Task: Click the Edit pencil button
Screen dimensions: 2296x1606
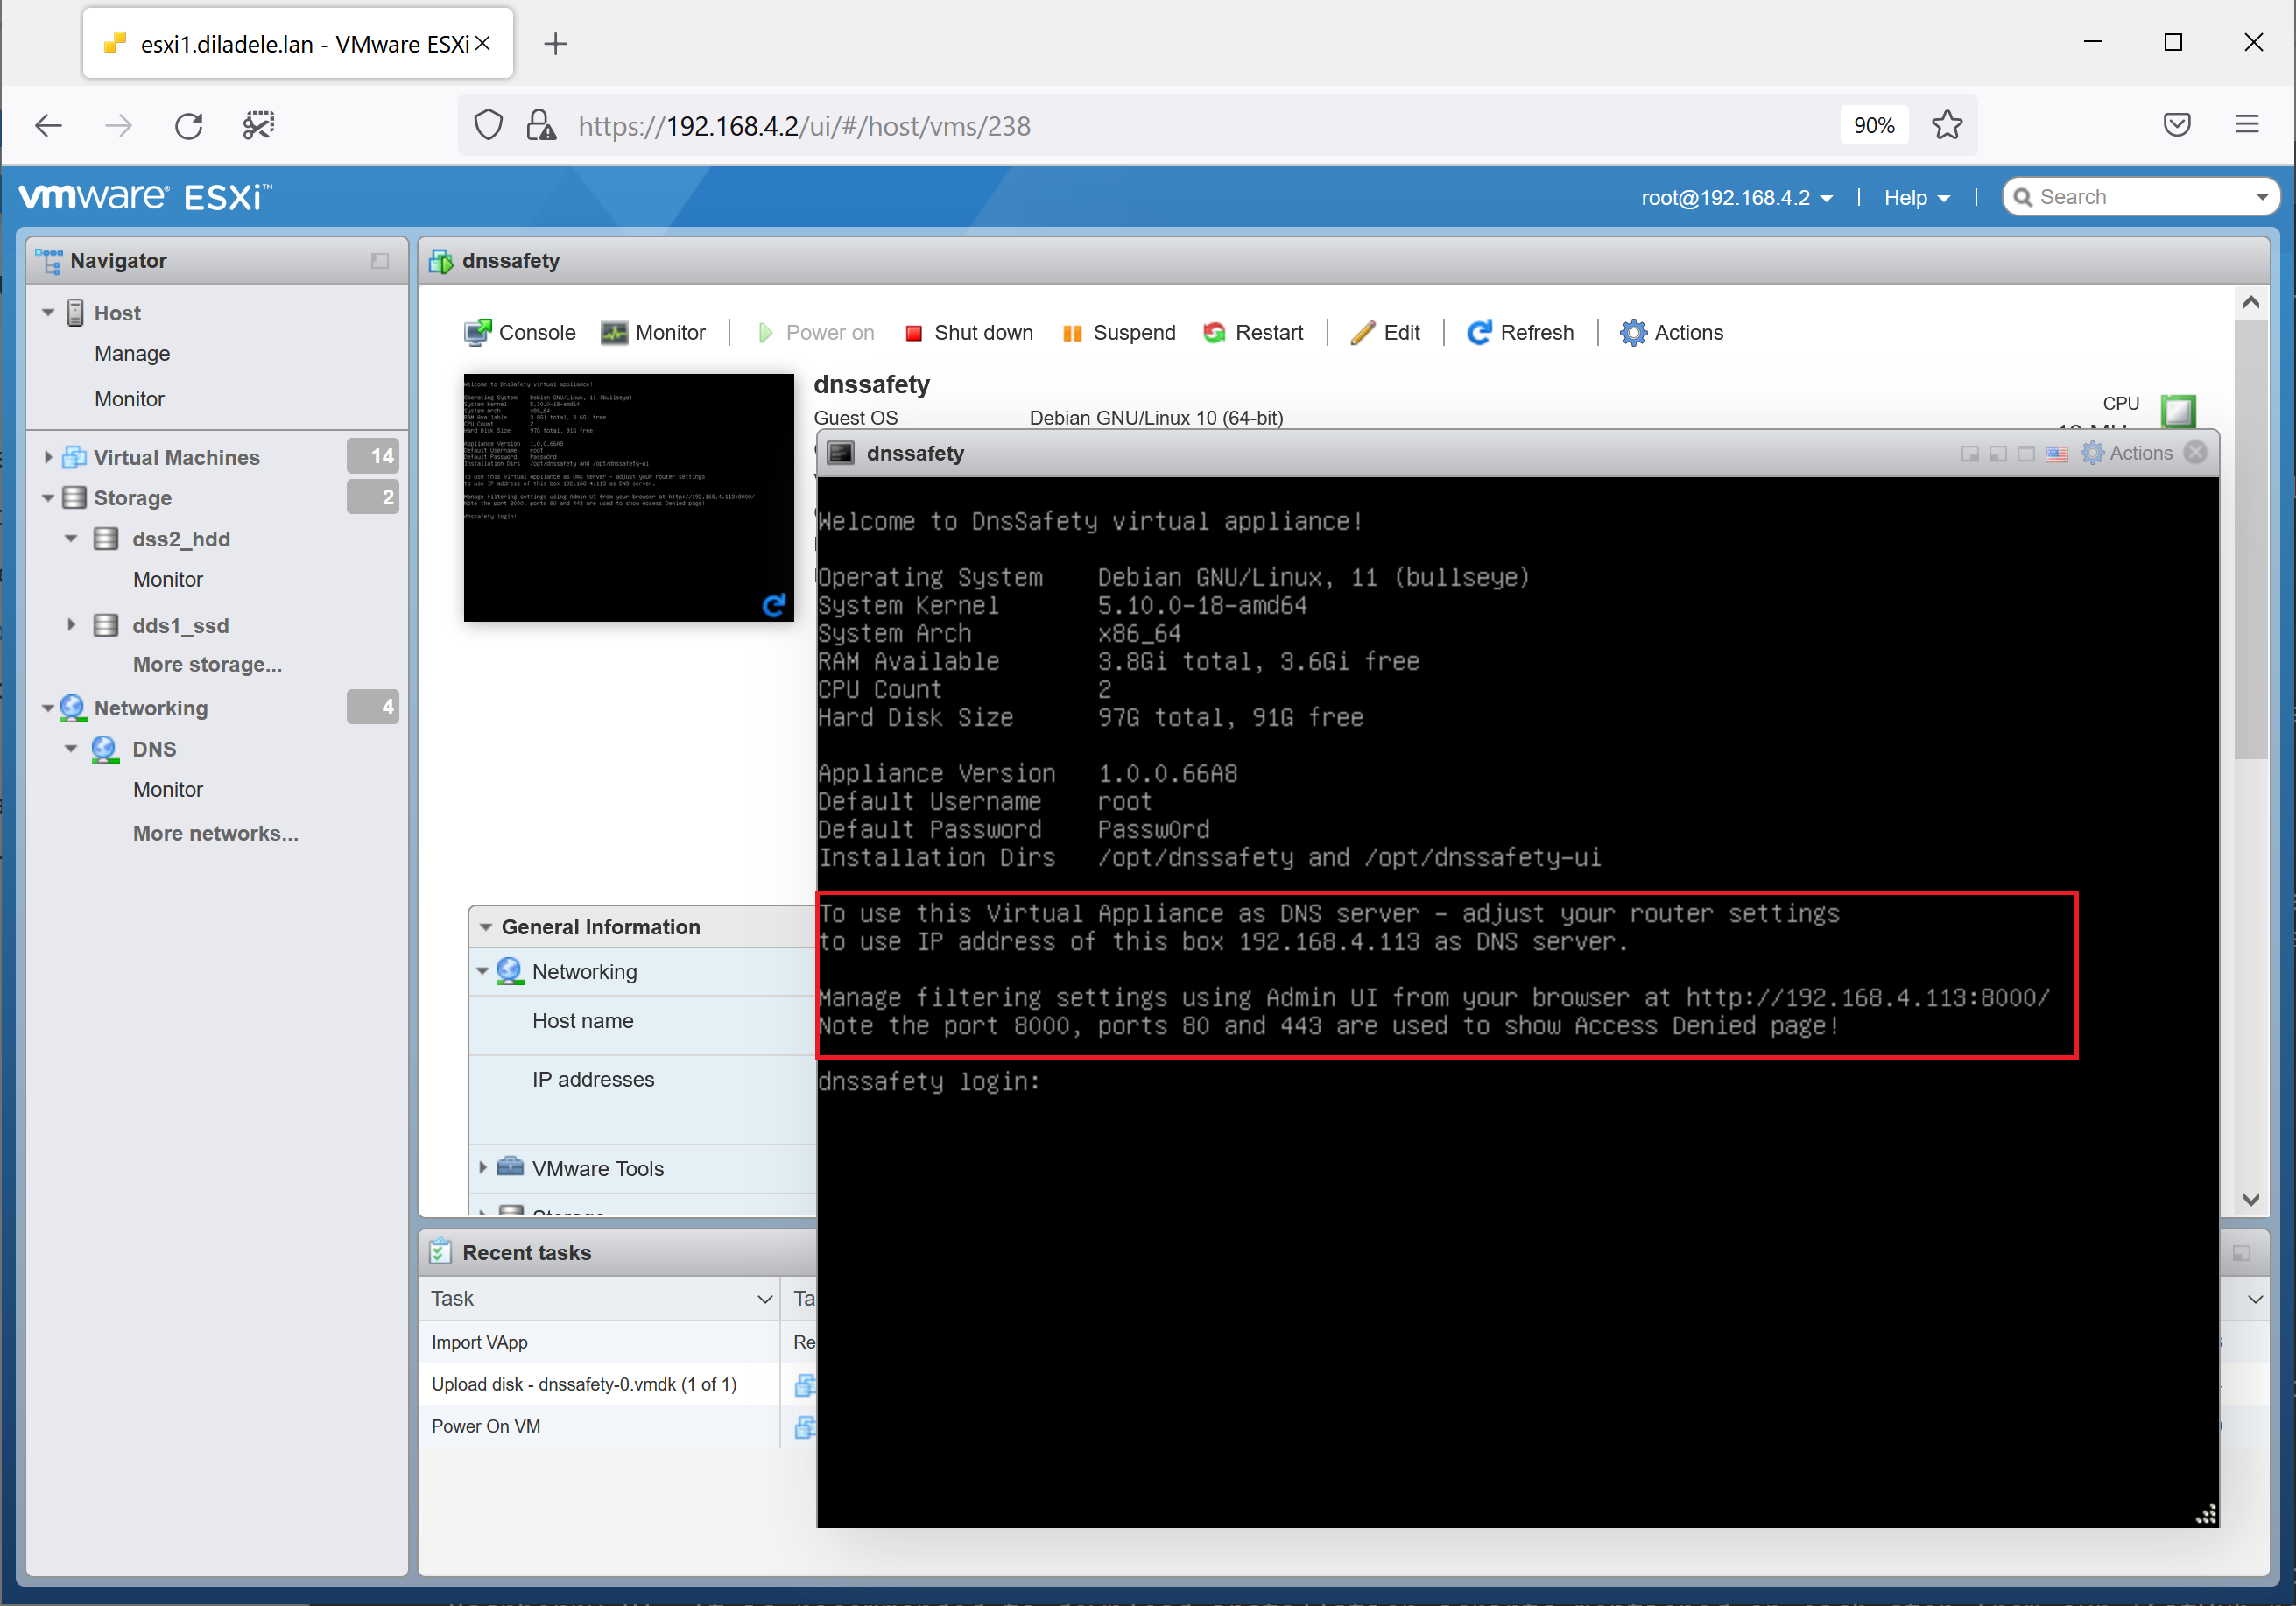Action: [1385, 333]
